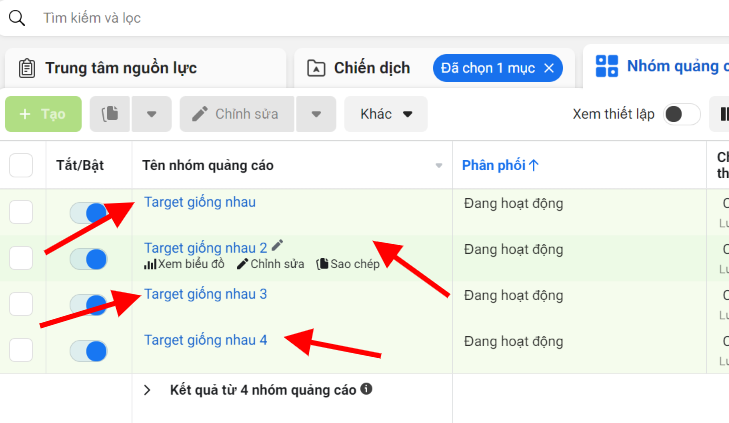
Task: Tick the select-all header checkbox
Action: (21, 165)
